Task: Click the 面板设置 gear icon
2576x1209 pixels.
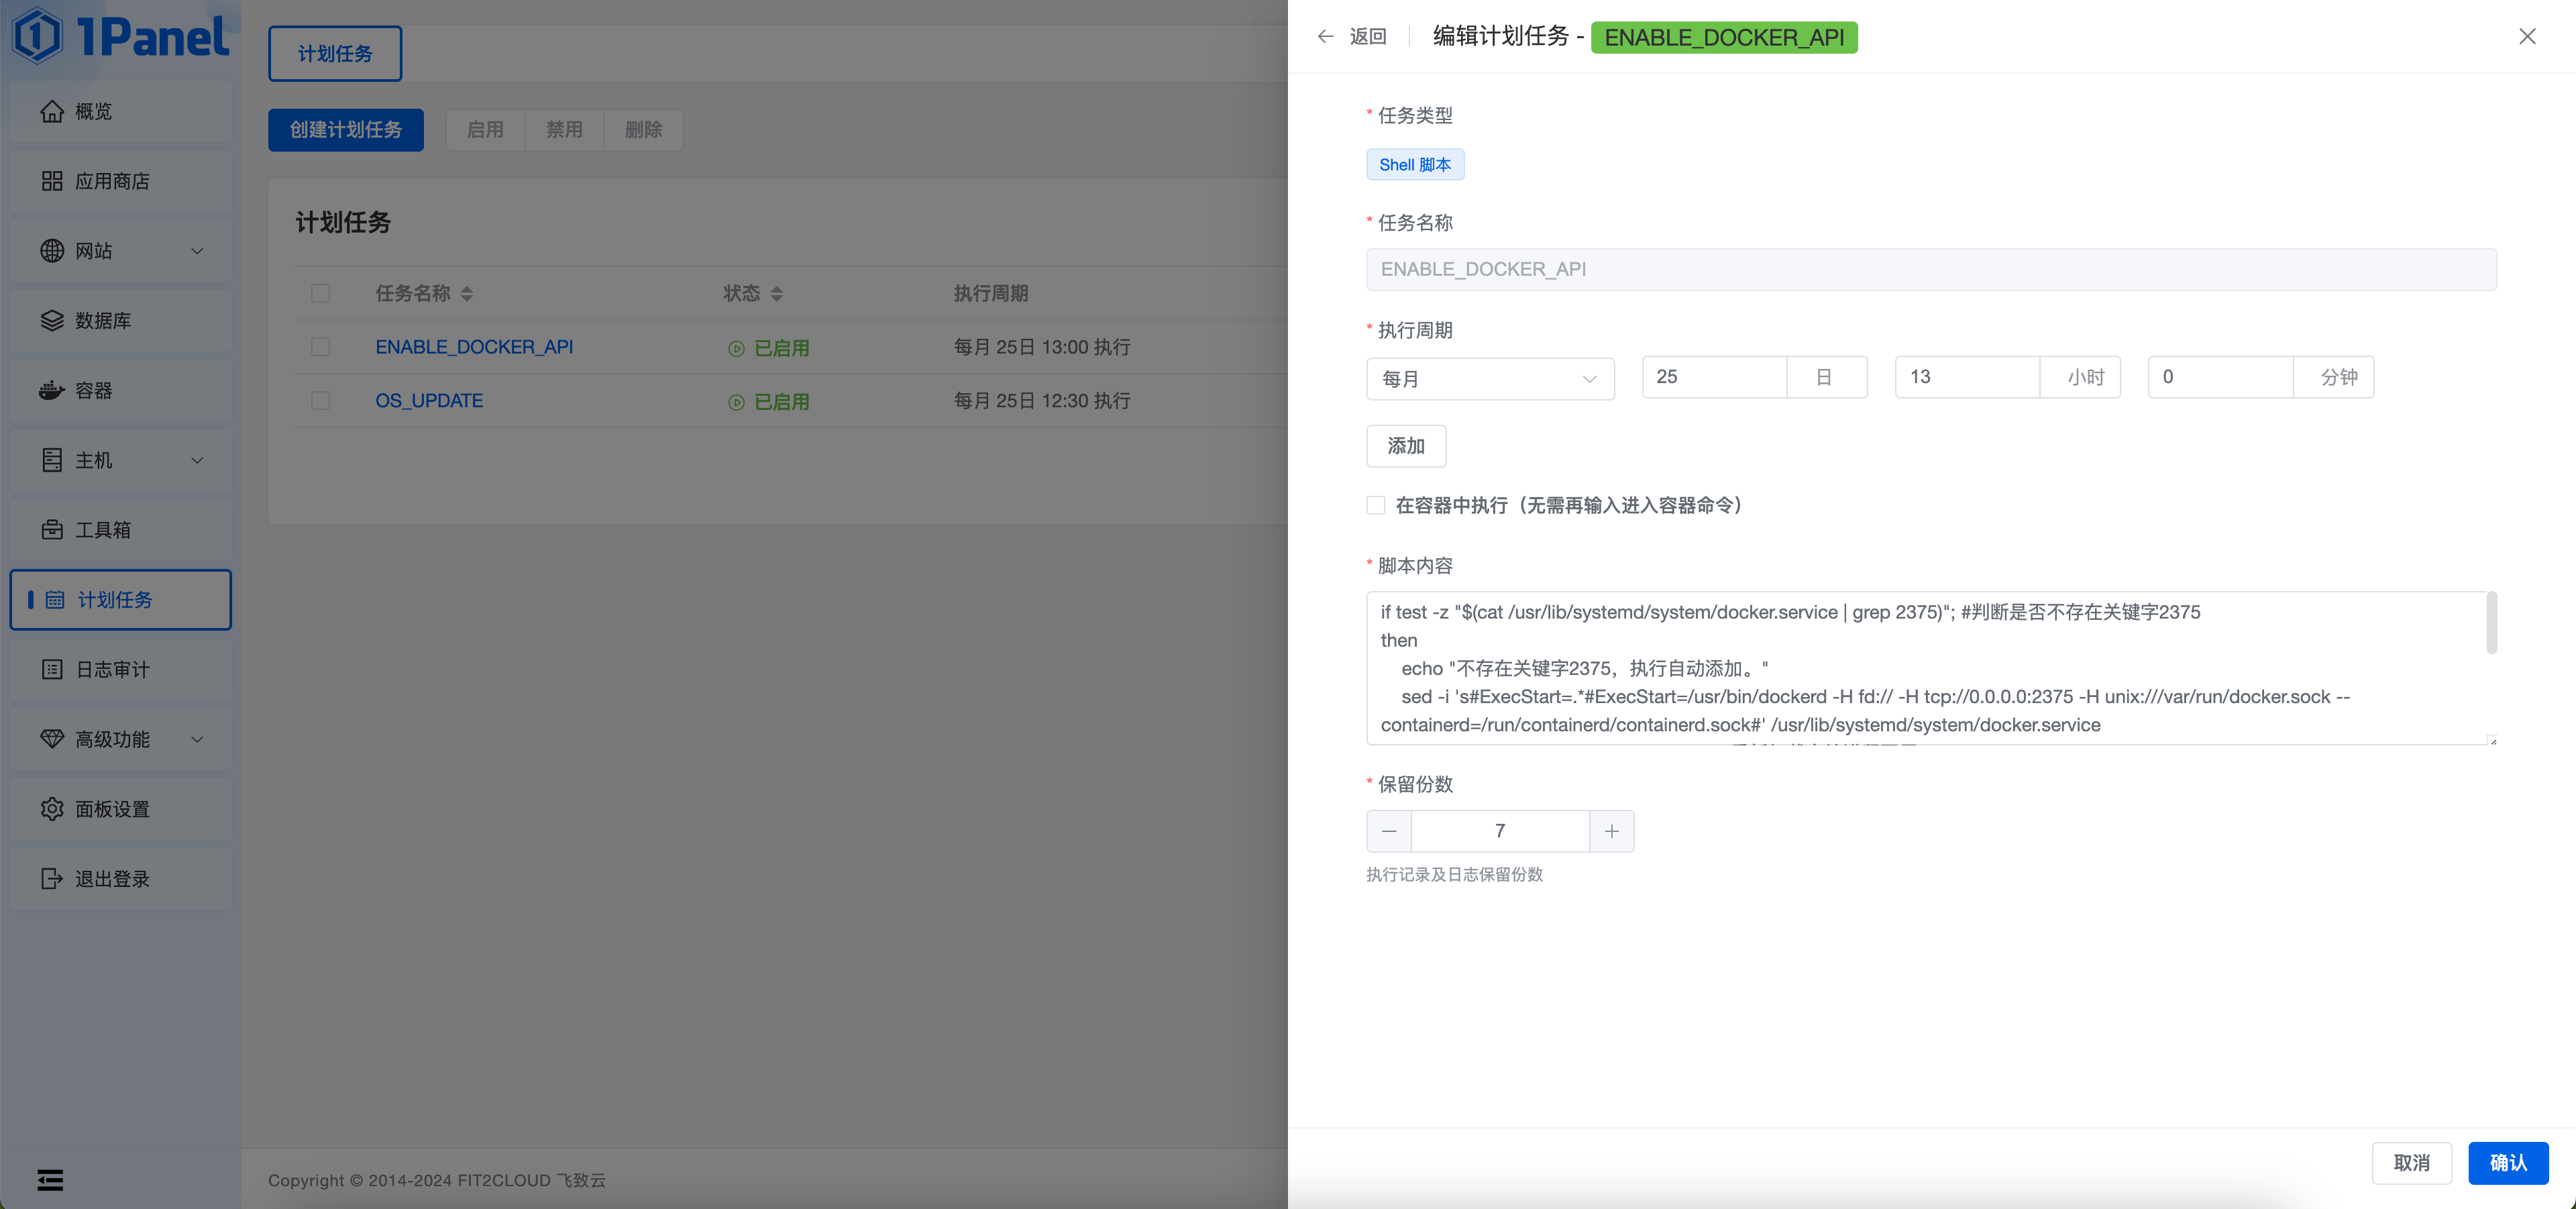Action: tap(52, 809)
